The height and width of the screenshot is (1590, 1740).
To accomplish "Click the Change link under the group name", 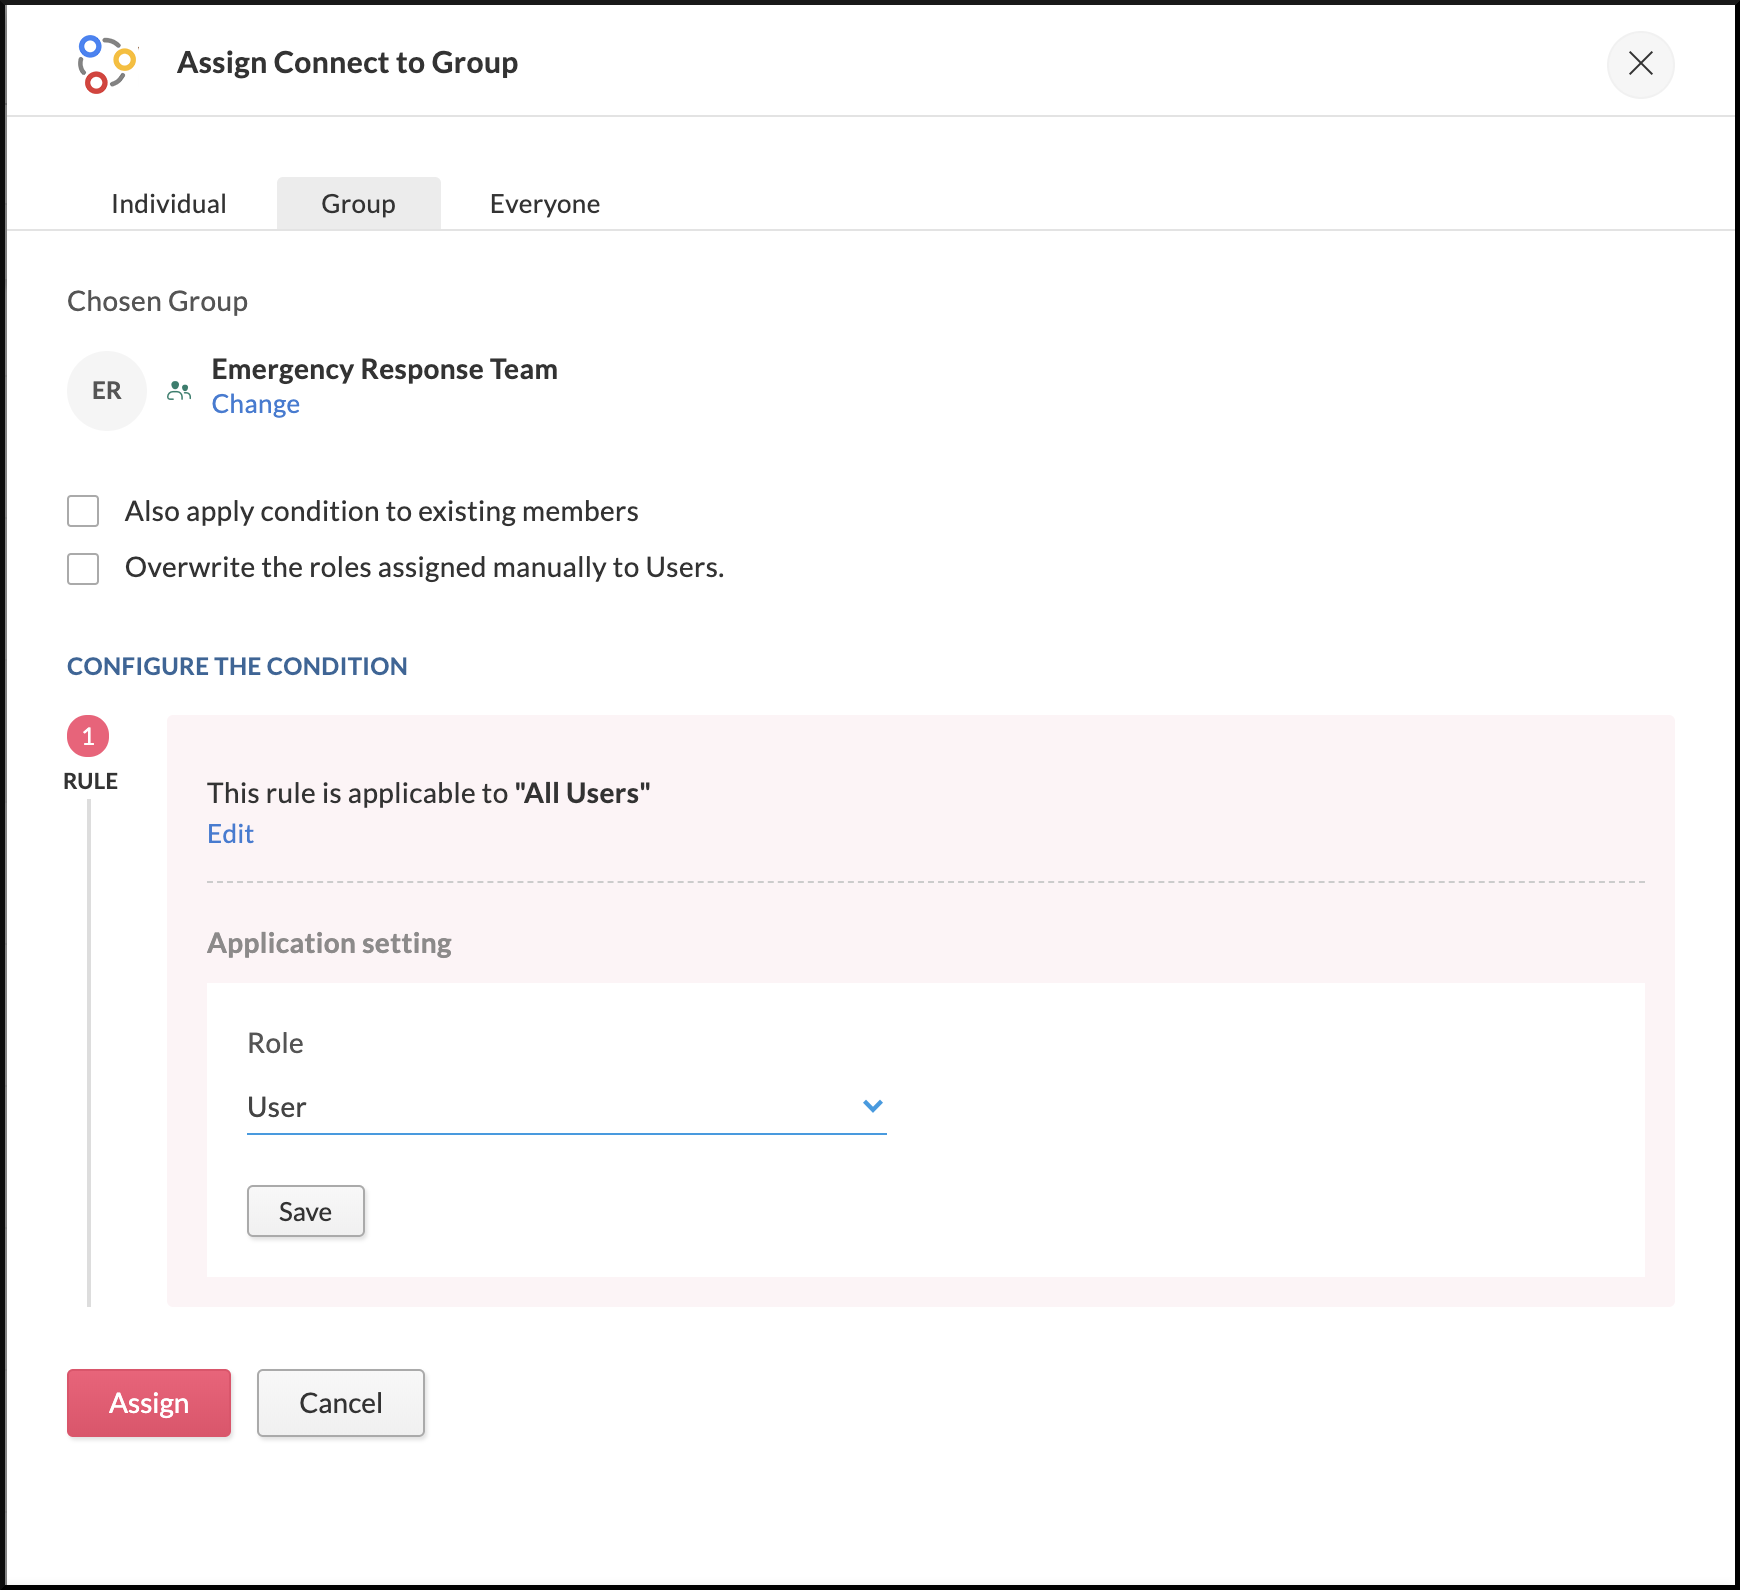I will tap(255, 404).
